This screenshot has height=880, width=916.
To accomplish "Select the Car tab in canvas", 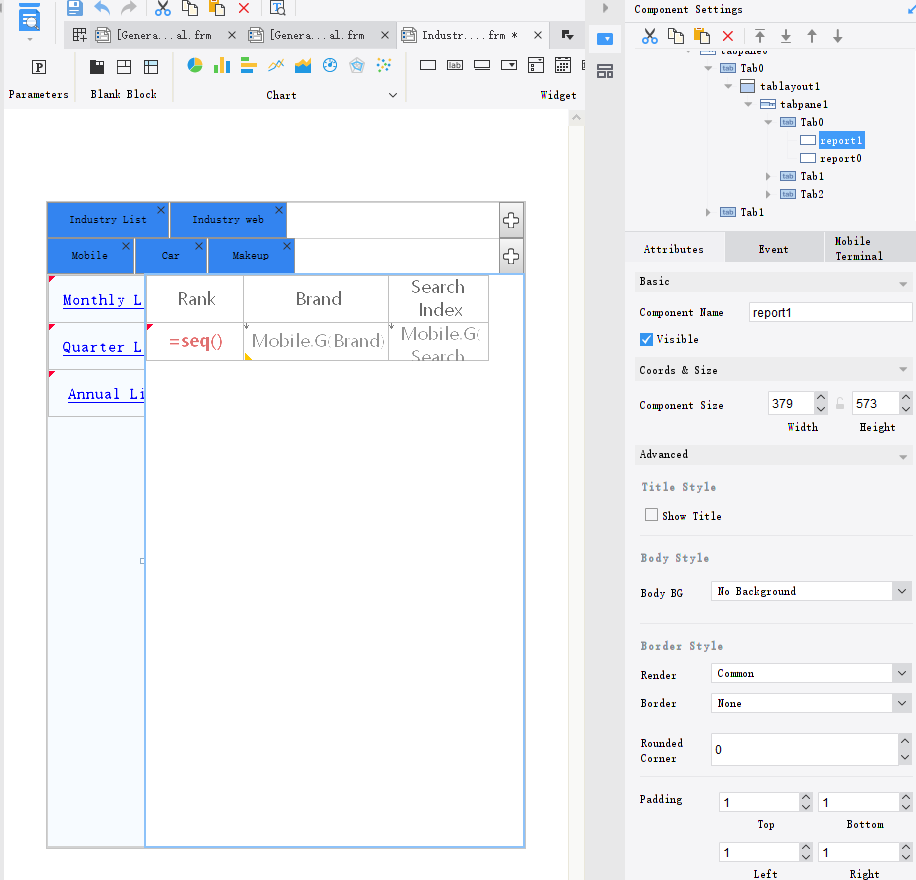I will click(171, 255).
